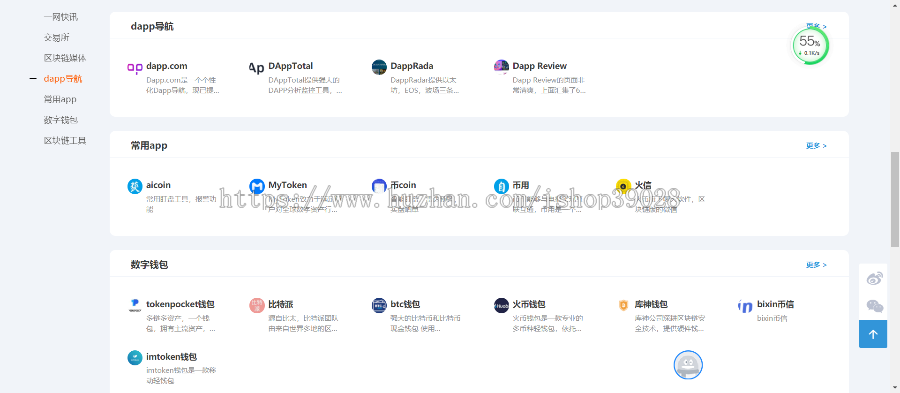
Task: Share via the Weibo icon
Action: pyautogui.click(x=874, y=279)
